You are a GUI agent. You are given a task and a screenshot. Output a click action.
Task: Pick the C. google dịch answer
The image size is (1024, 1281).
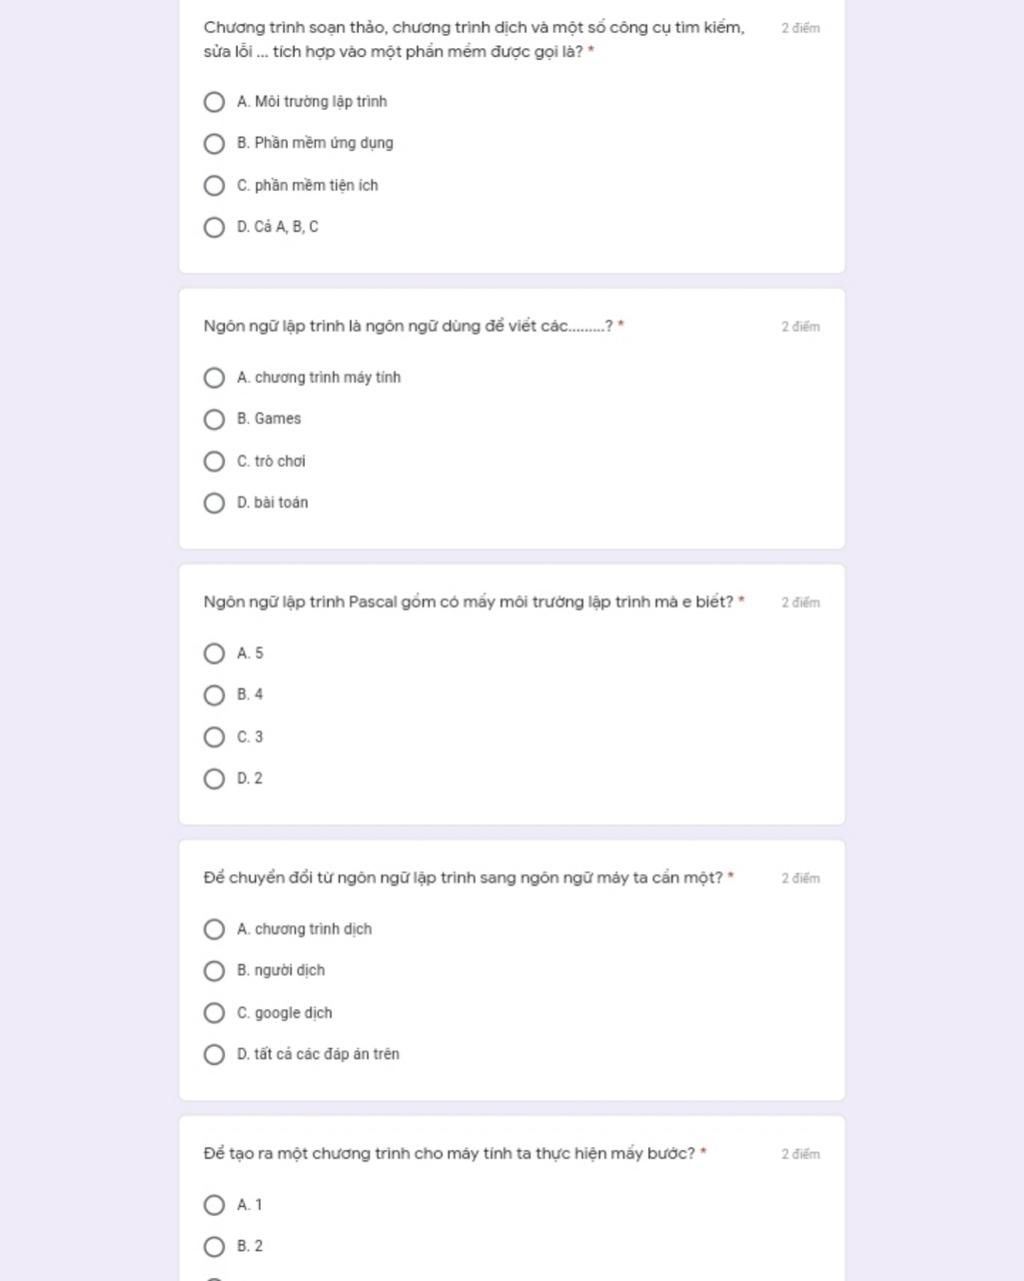[214, 1013]
